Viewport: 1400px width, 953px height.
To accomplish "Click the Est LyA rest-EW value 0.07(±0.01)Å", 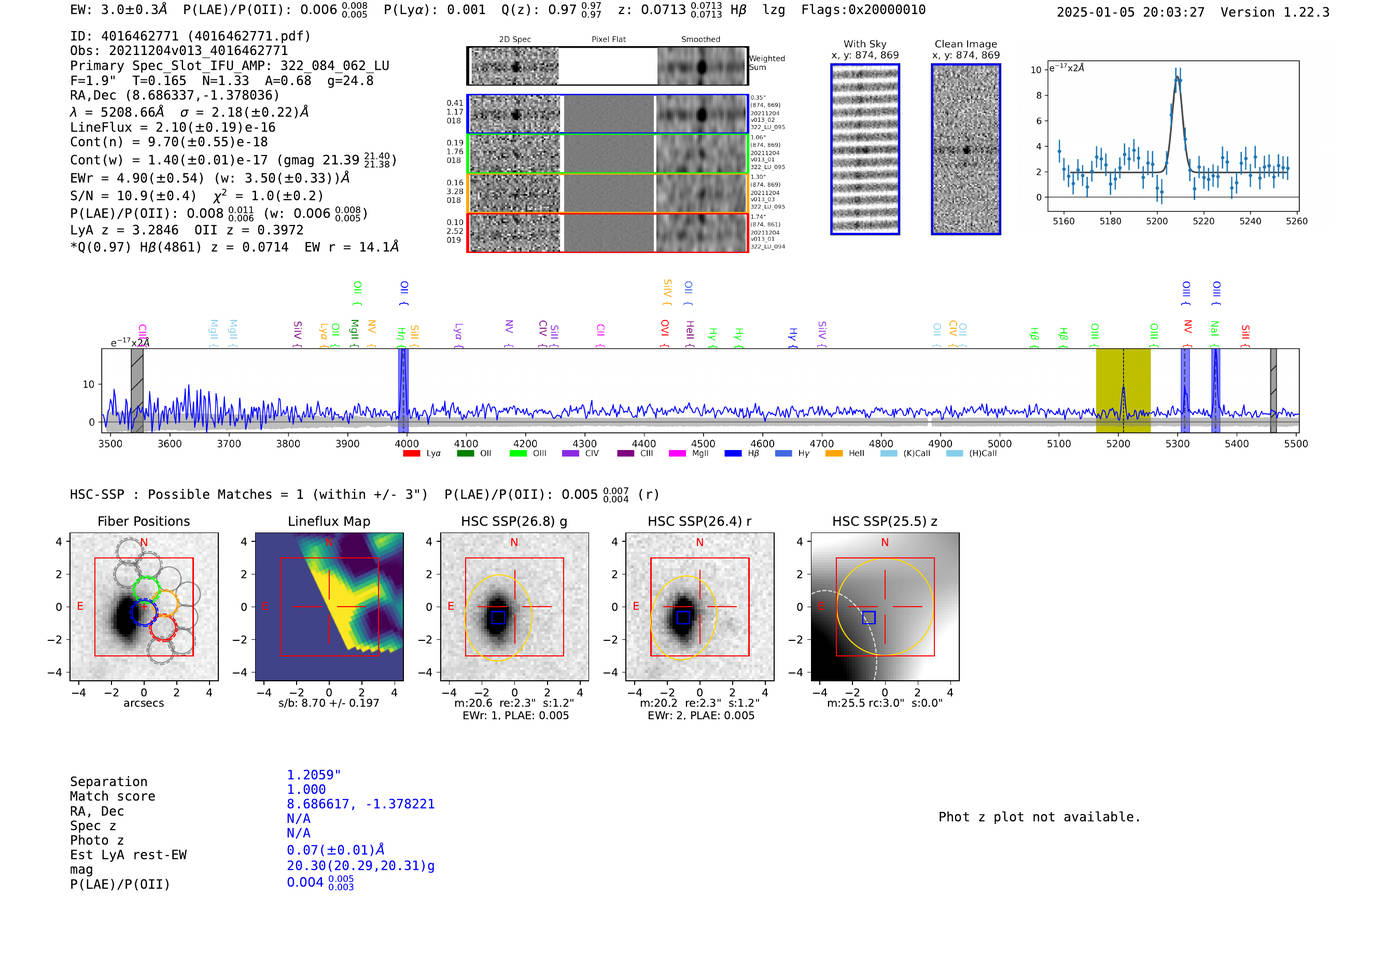I will [336, 850].
